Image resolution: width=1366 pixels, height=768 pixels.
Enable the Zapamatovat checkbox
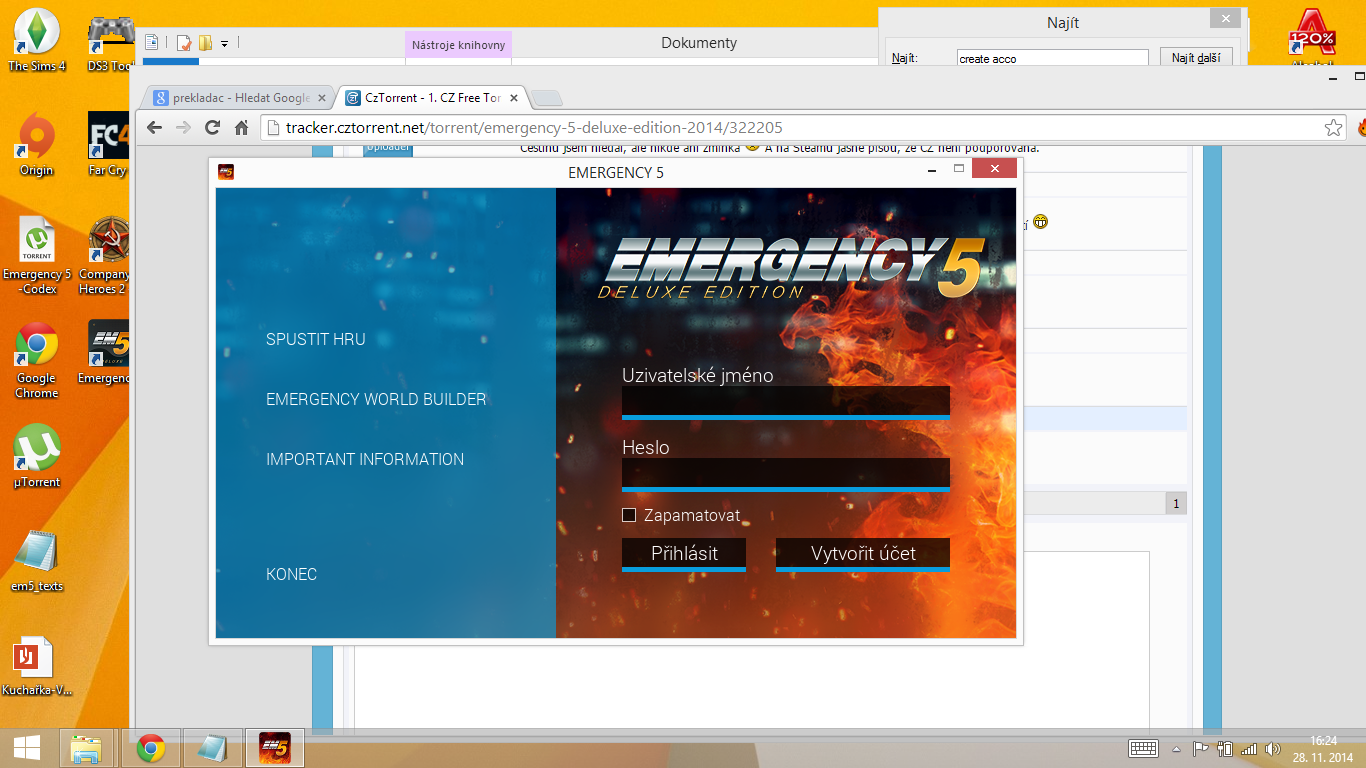point(629,515)
